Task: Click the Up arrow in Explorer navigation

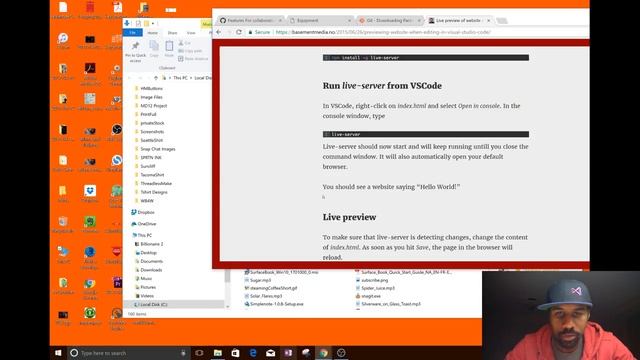Action: [x=156, y=78]
